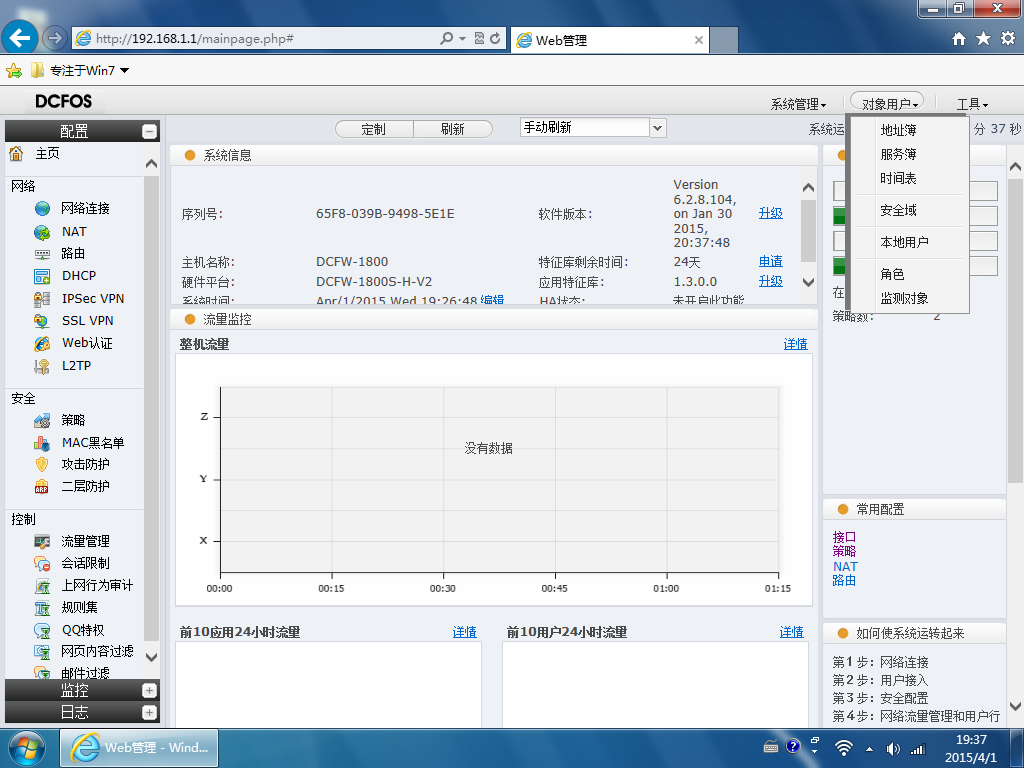Click the right page scrollbar down arrow
This screenshot has height=768, width=1024.
[x=1015, y=706]
